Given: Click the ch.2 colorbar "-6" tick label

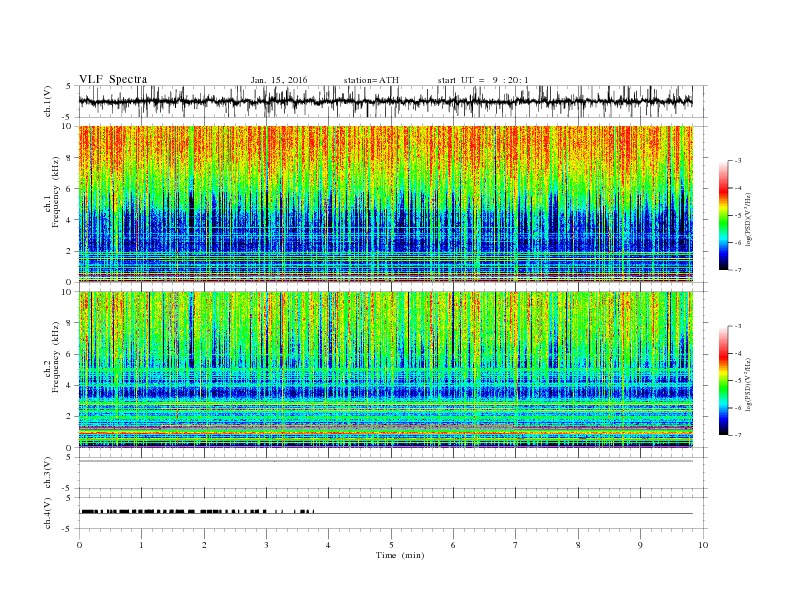Looking at the screenshot, I should (x=738, y=408).
